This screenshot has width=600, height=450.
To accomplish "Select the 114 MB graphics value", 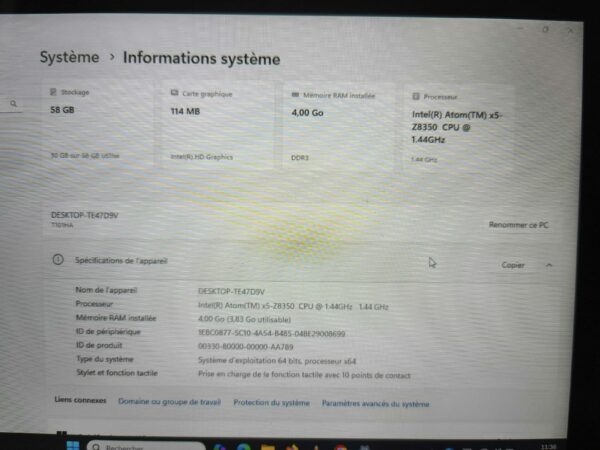I will point(185,111).
